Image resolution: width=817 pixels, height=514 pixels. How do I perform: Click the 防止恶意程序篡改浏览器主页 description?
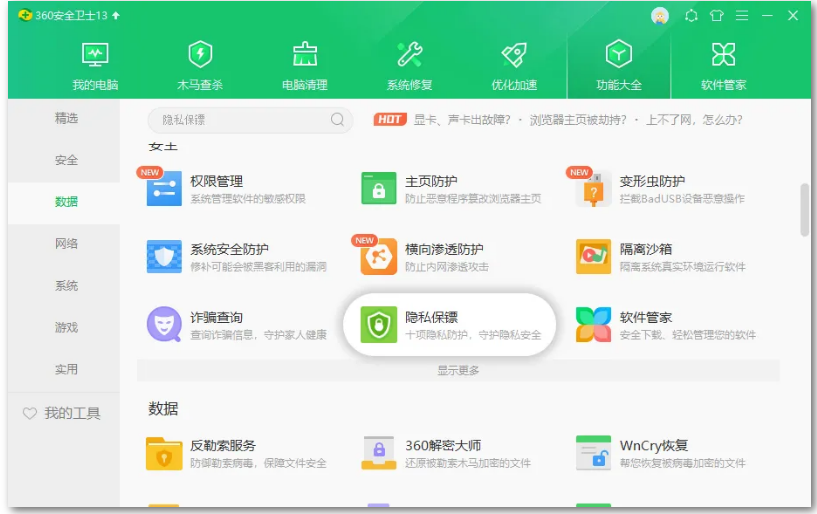[x=473, y=199]
